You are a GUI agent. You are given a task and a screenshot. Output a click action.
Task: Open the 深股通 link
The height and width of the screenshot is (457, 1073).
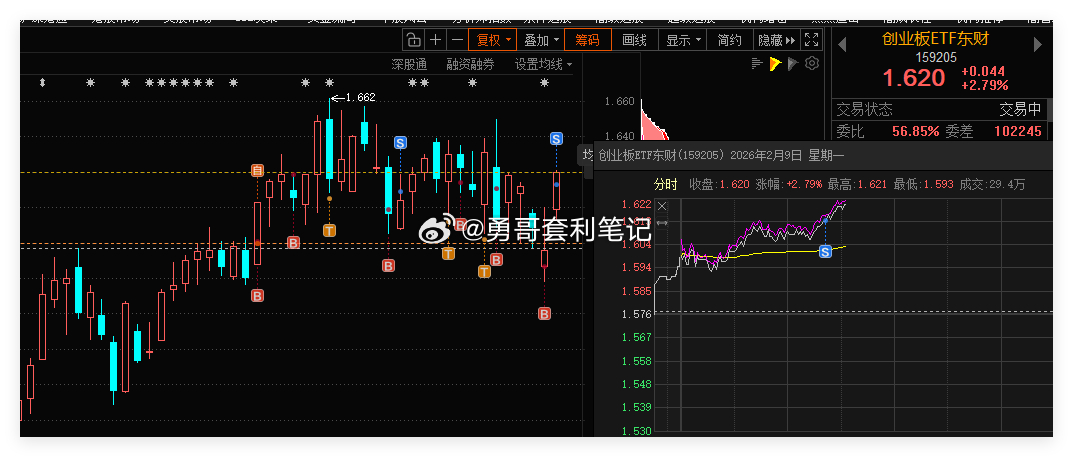[409, 64]
